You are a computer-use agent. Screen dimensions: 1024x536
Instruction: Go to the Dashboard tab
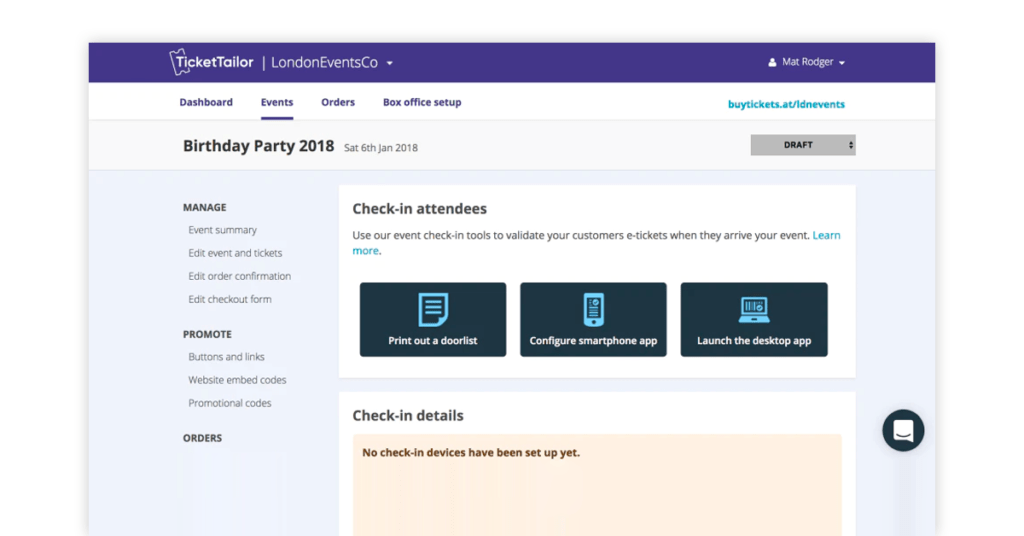(x=206, y=102)
